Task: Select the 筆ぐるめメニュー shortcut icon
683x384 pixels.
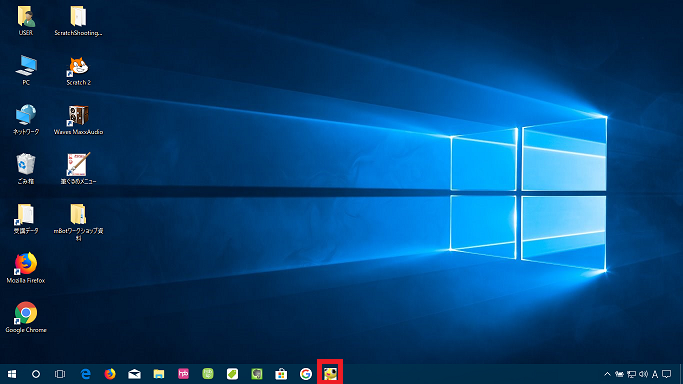Action: pos(78,168)
